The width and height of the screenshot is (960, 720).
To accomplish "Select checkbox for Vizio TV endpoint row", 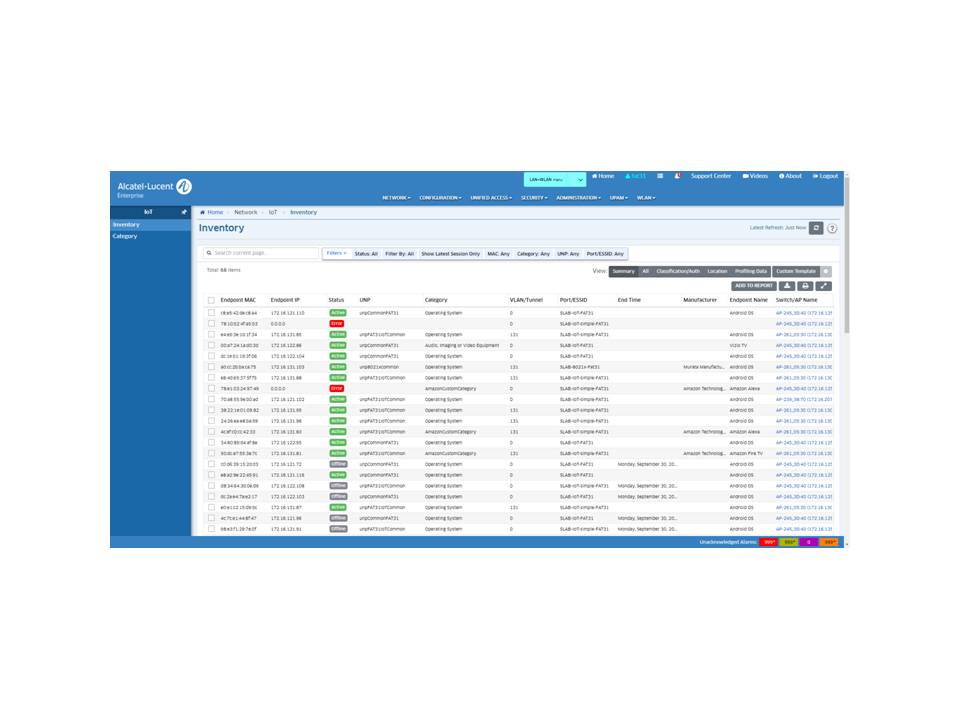I will tap(211, 345).
